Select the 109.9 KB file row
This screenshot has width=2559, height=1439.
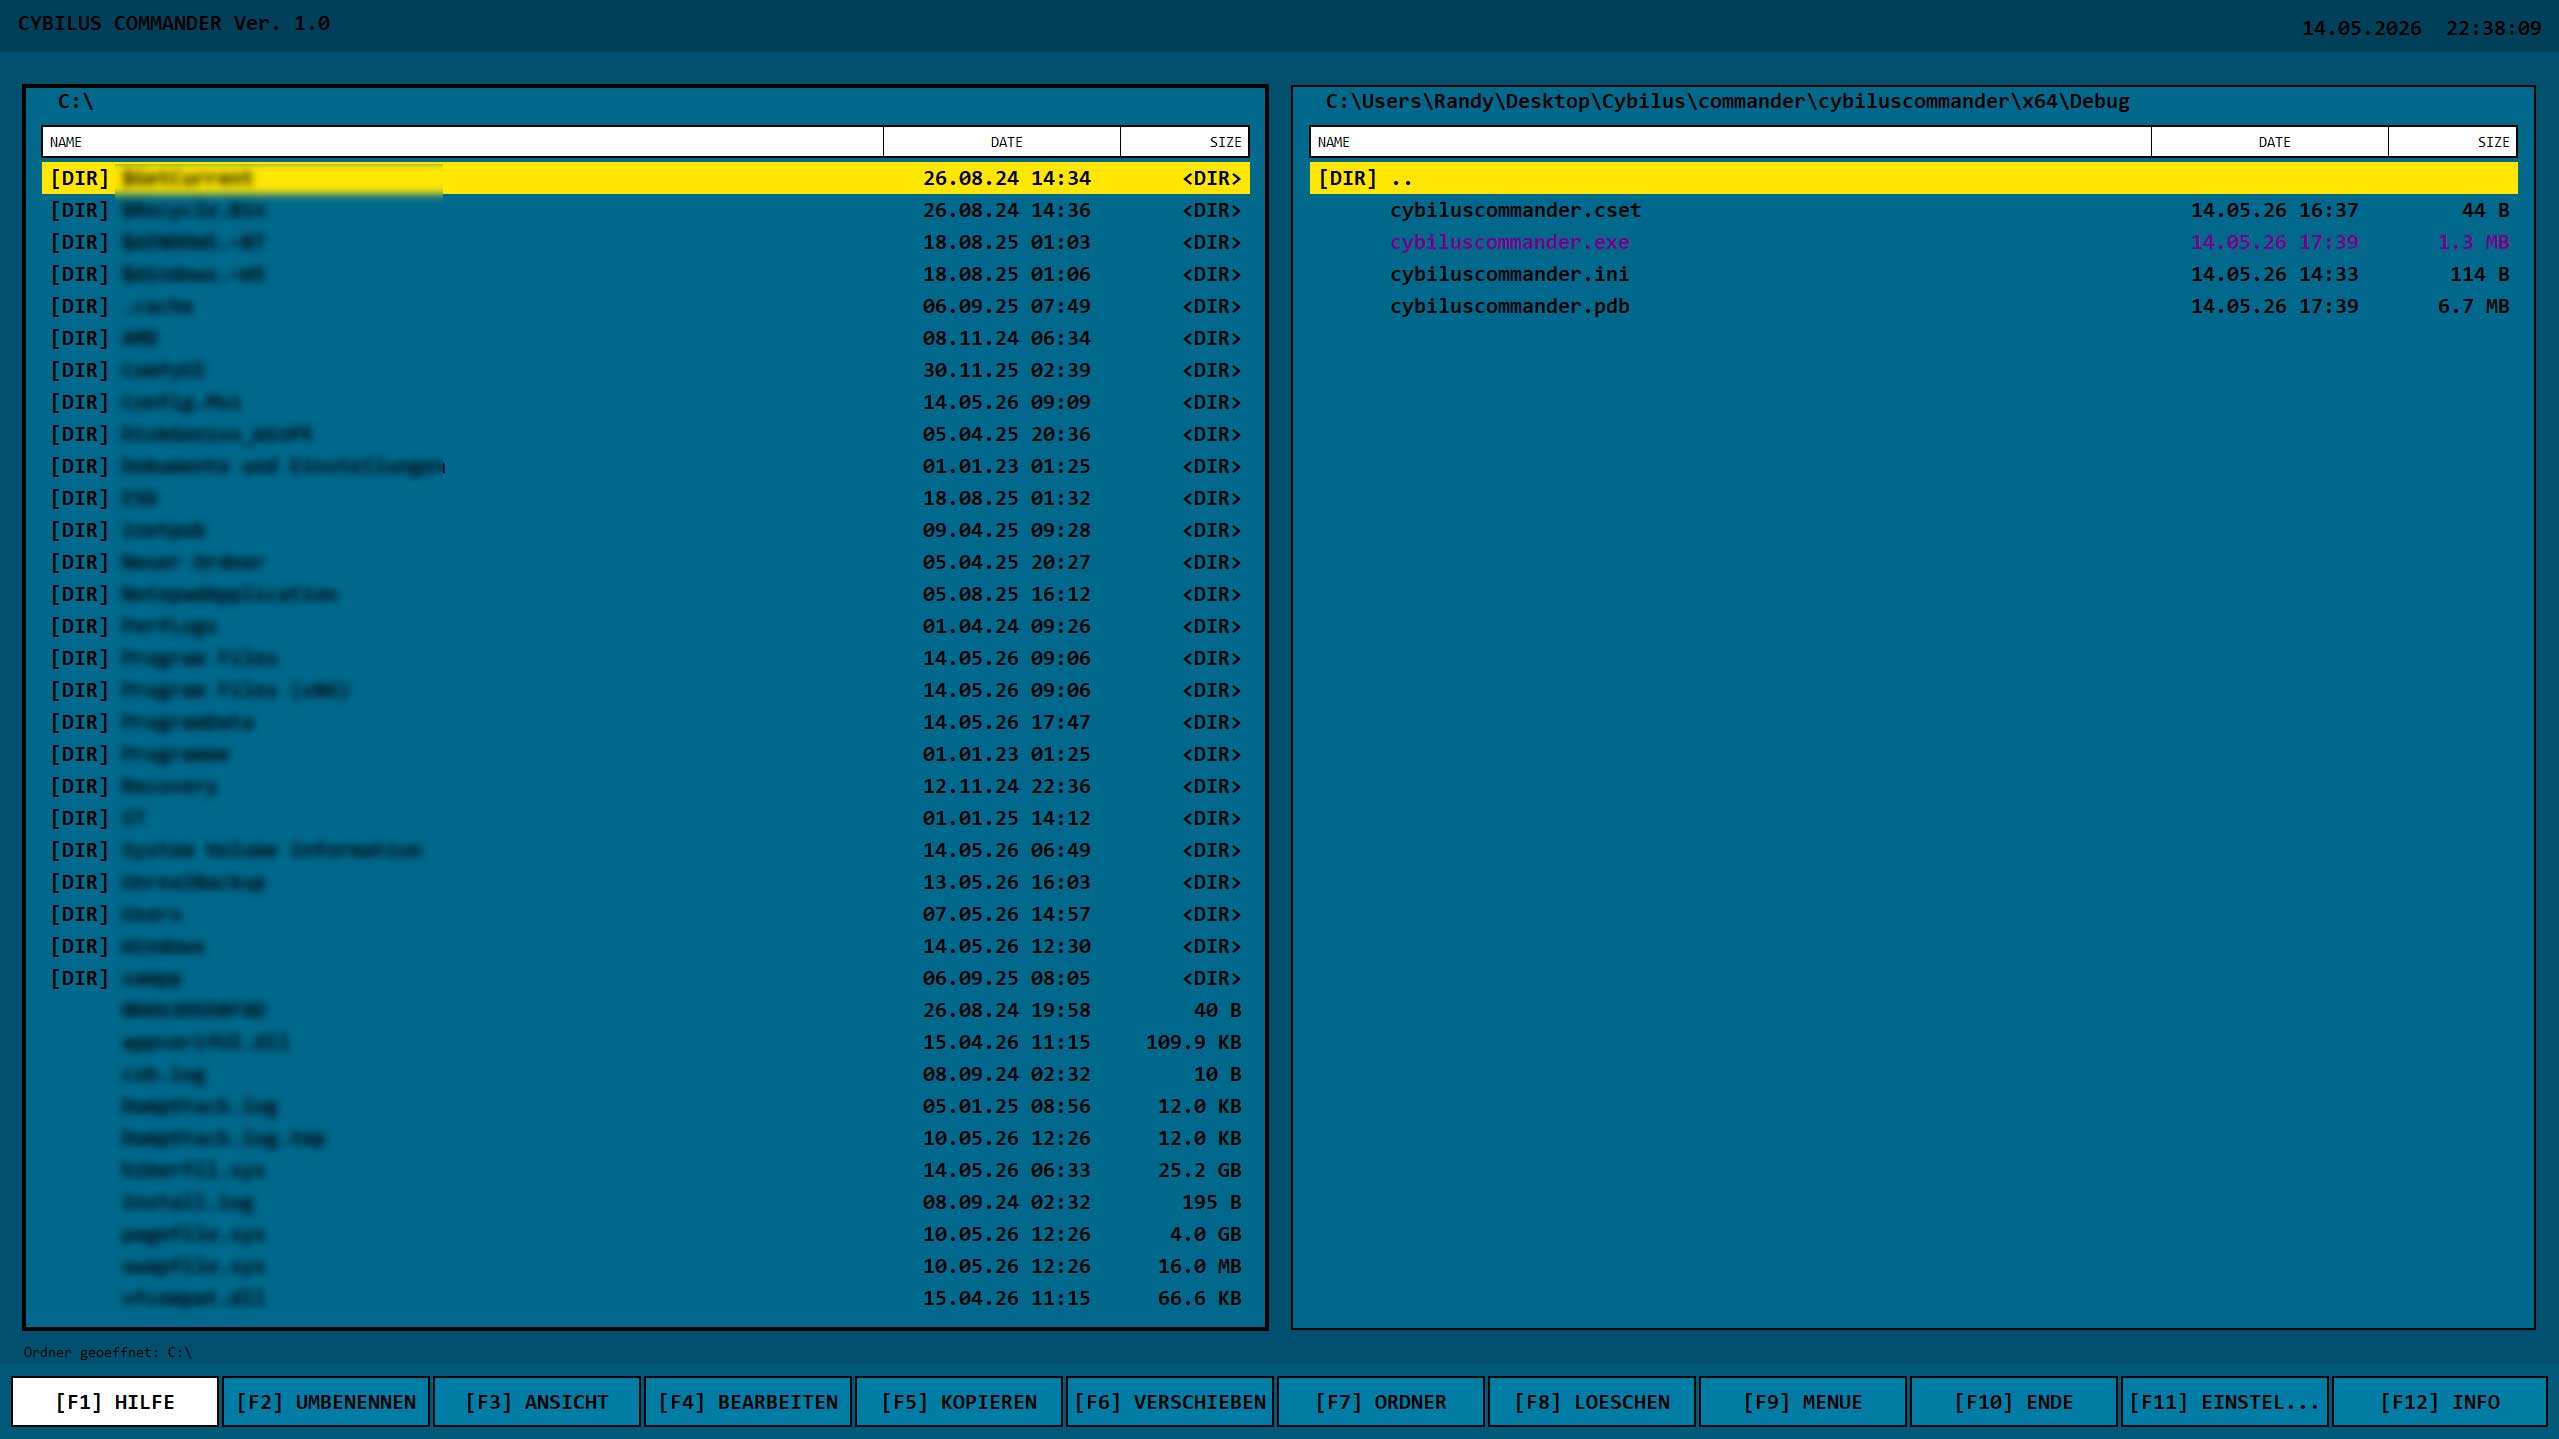click(x=646, y=1042)
